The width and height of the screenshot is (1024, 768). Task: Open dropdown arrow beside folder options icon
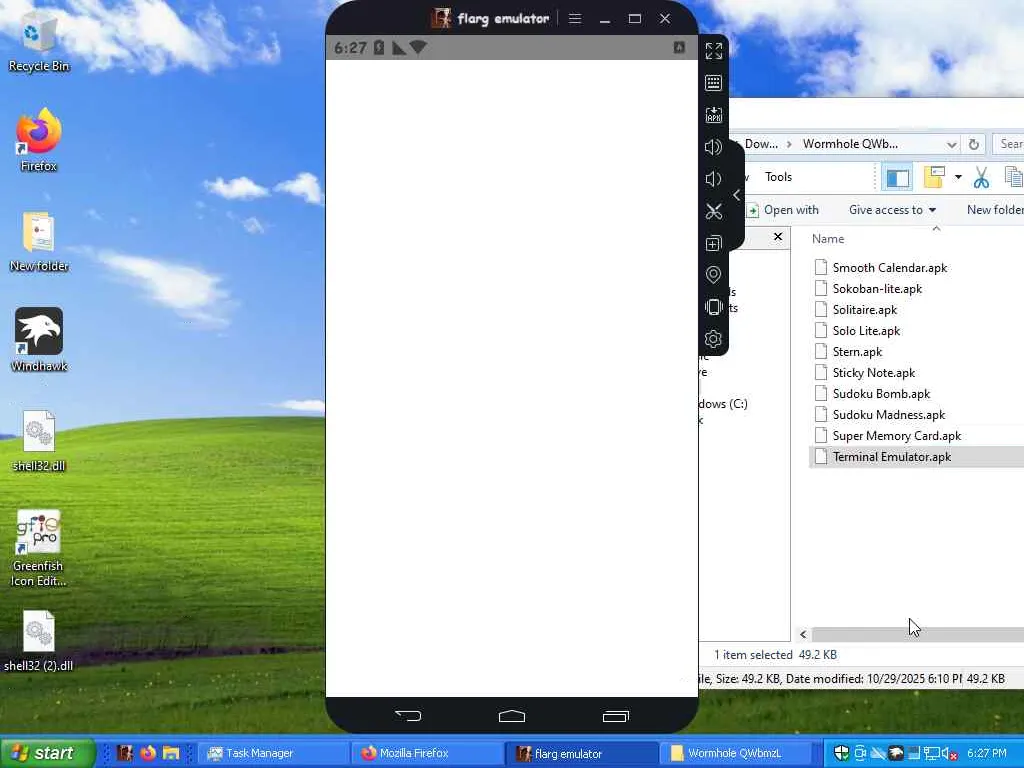(x=958, y=177)
